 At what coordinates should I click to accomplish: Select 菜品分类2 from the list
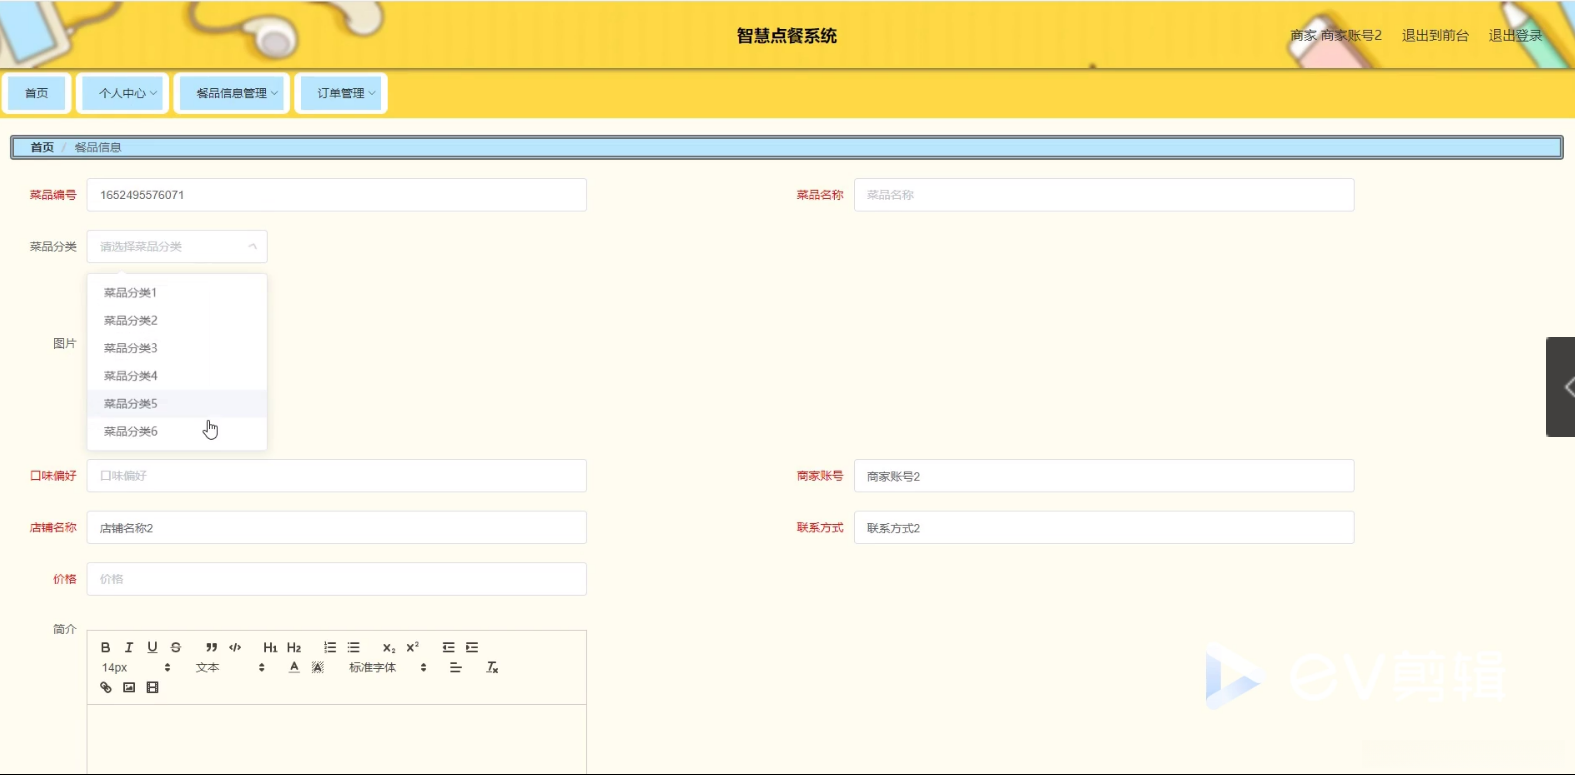177,321
